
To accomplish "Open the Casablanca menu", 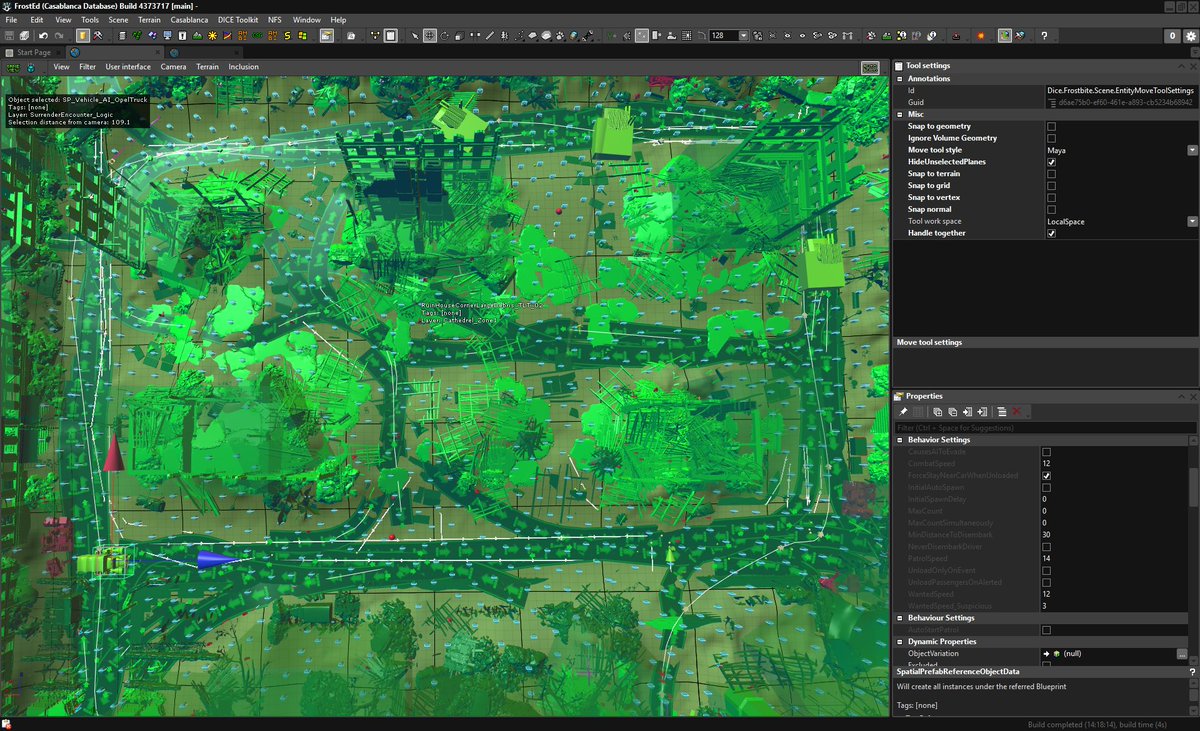I will (189, 20).
